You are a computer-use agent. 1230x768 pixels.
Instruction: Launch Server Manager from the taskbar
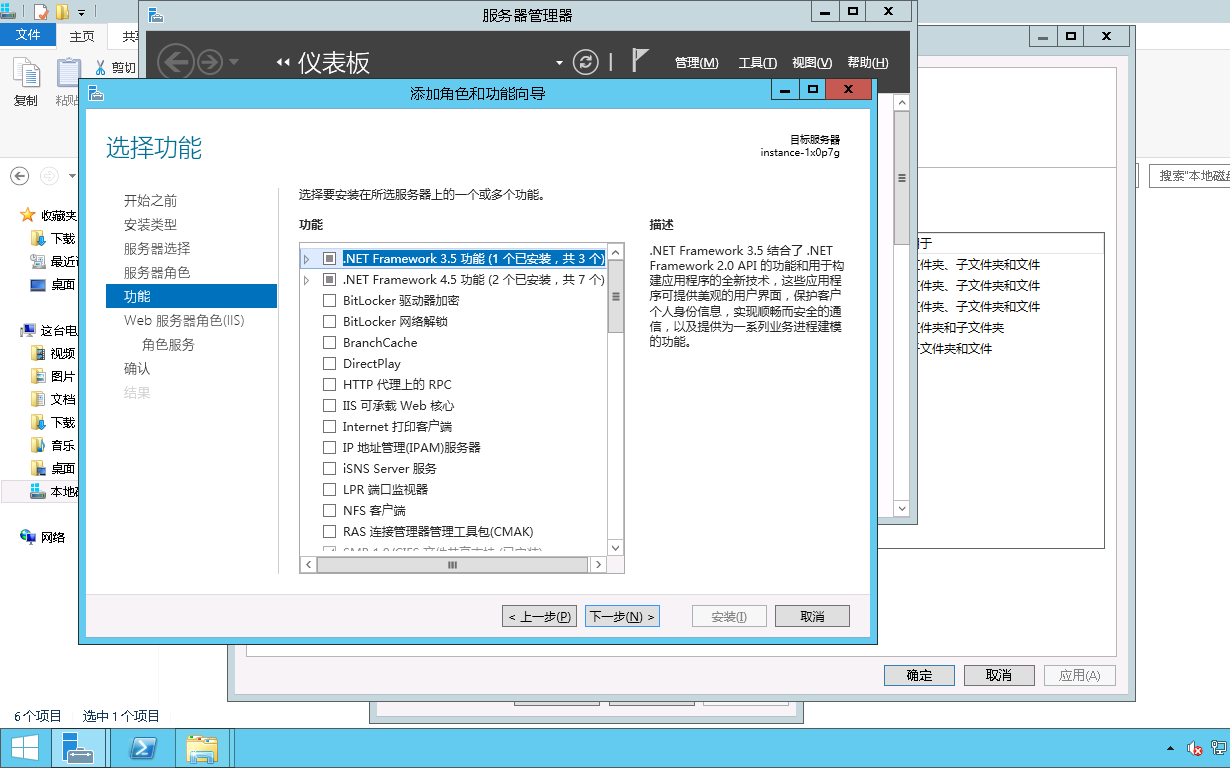pyautogui.click(x=78, y=749)
